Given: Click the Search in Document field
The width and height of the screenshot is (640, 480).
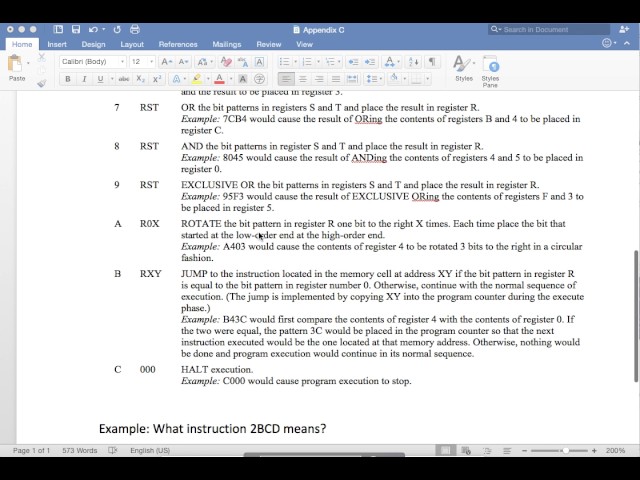Looking at the screenshot, I should click(x=549, y=29).
